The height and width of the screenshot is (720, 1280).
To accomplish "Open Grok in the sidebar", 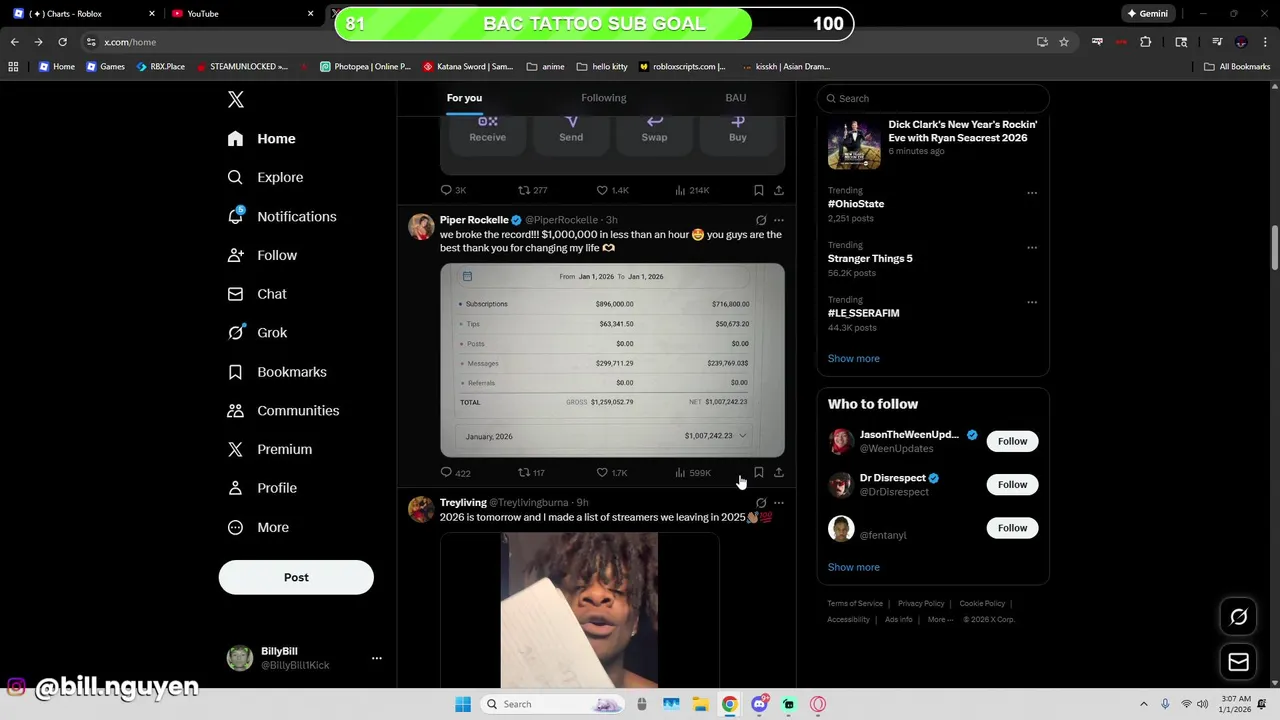I will tap(257, 333).
